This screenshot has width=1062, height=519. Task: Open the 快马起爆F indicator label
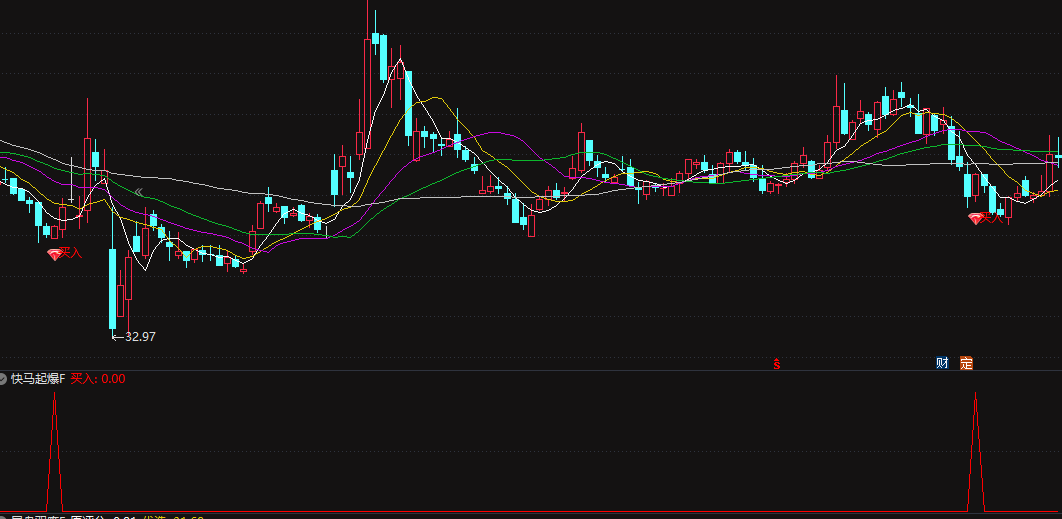coord(38,380)
